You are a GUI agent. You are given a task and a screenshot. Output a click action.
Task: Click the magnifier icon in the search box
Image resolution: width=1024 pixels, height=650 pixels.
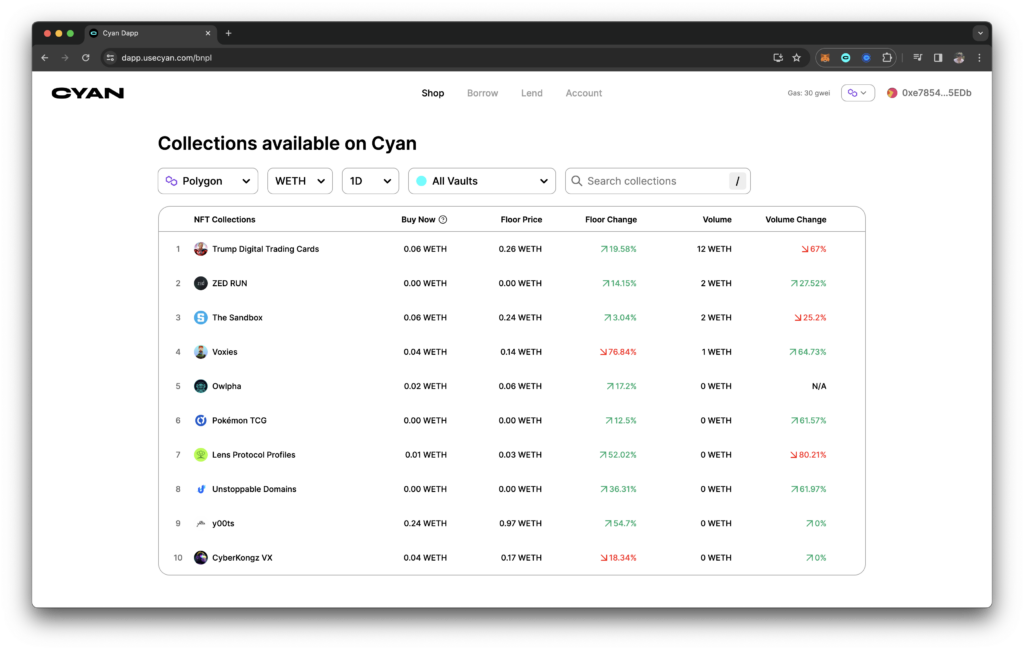point(577,181)
